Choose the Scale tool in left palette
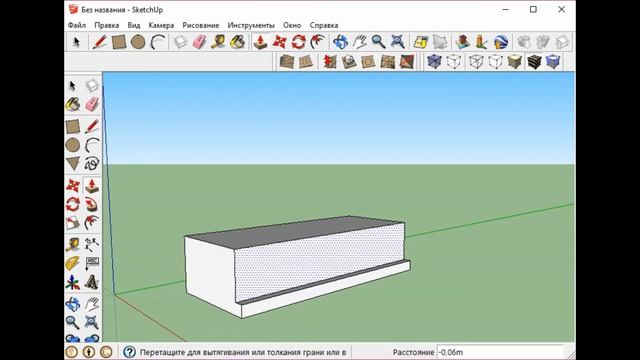 [73, 223]
